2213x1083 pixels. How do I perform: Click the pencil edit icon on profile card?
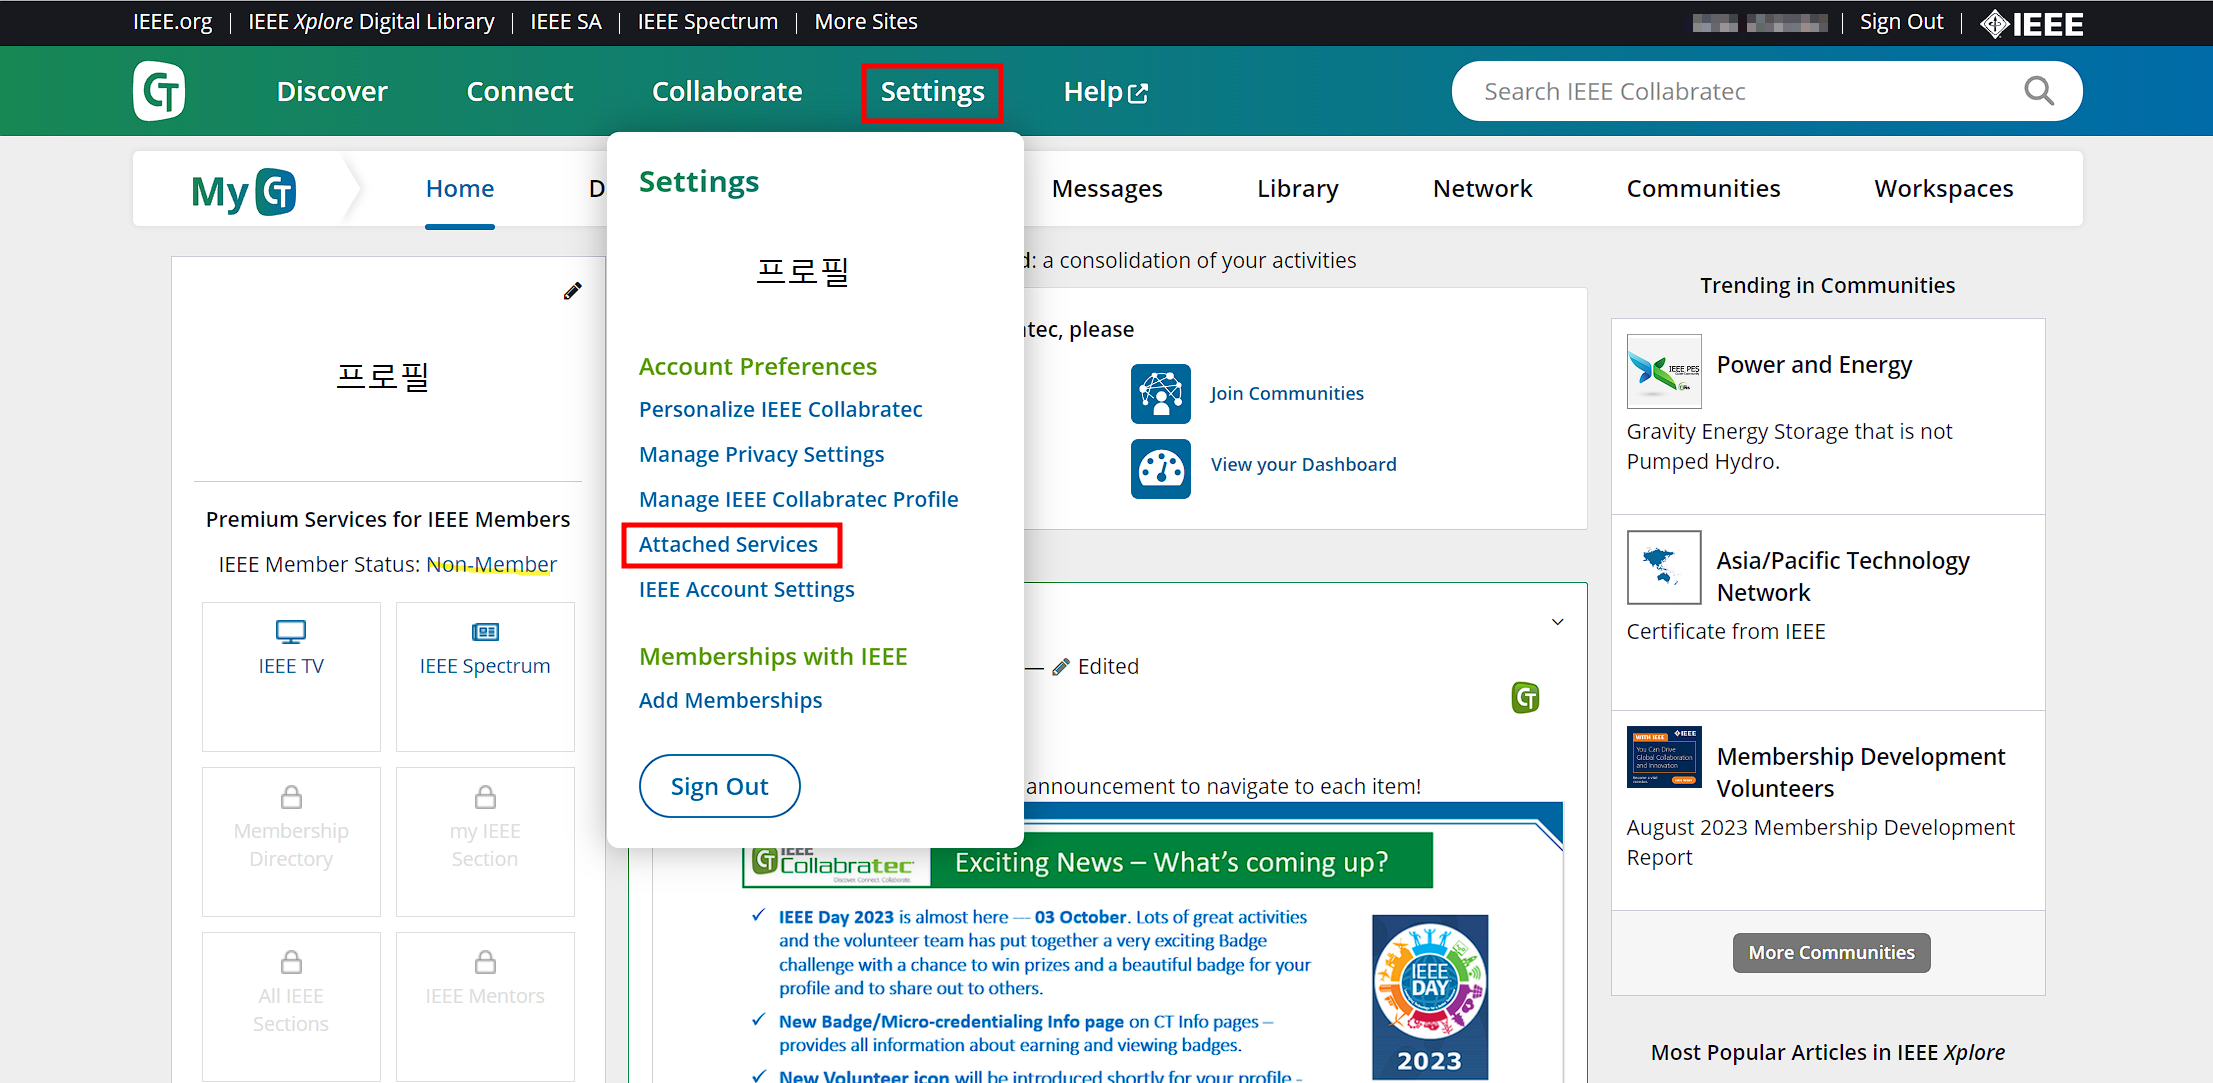pyautogui.click(x=571, y=290)
